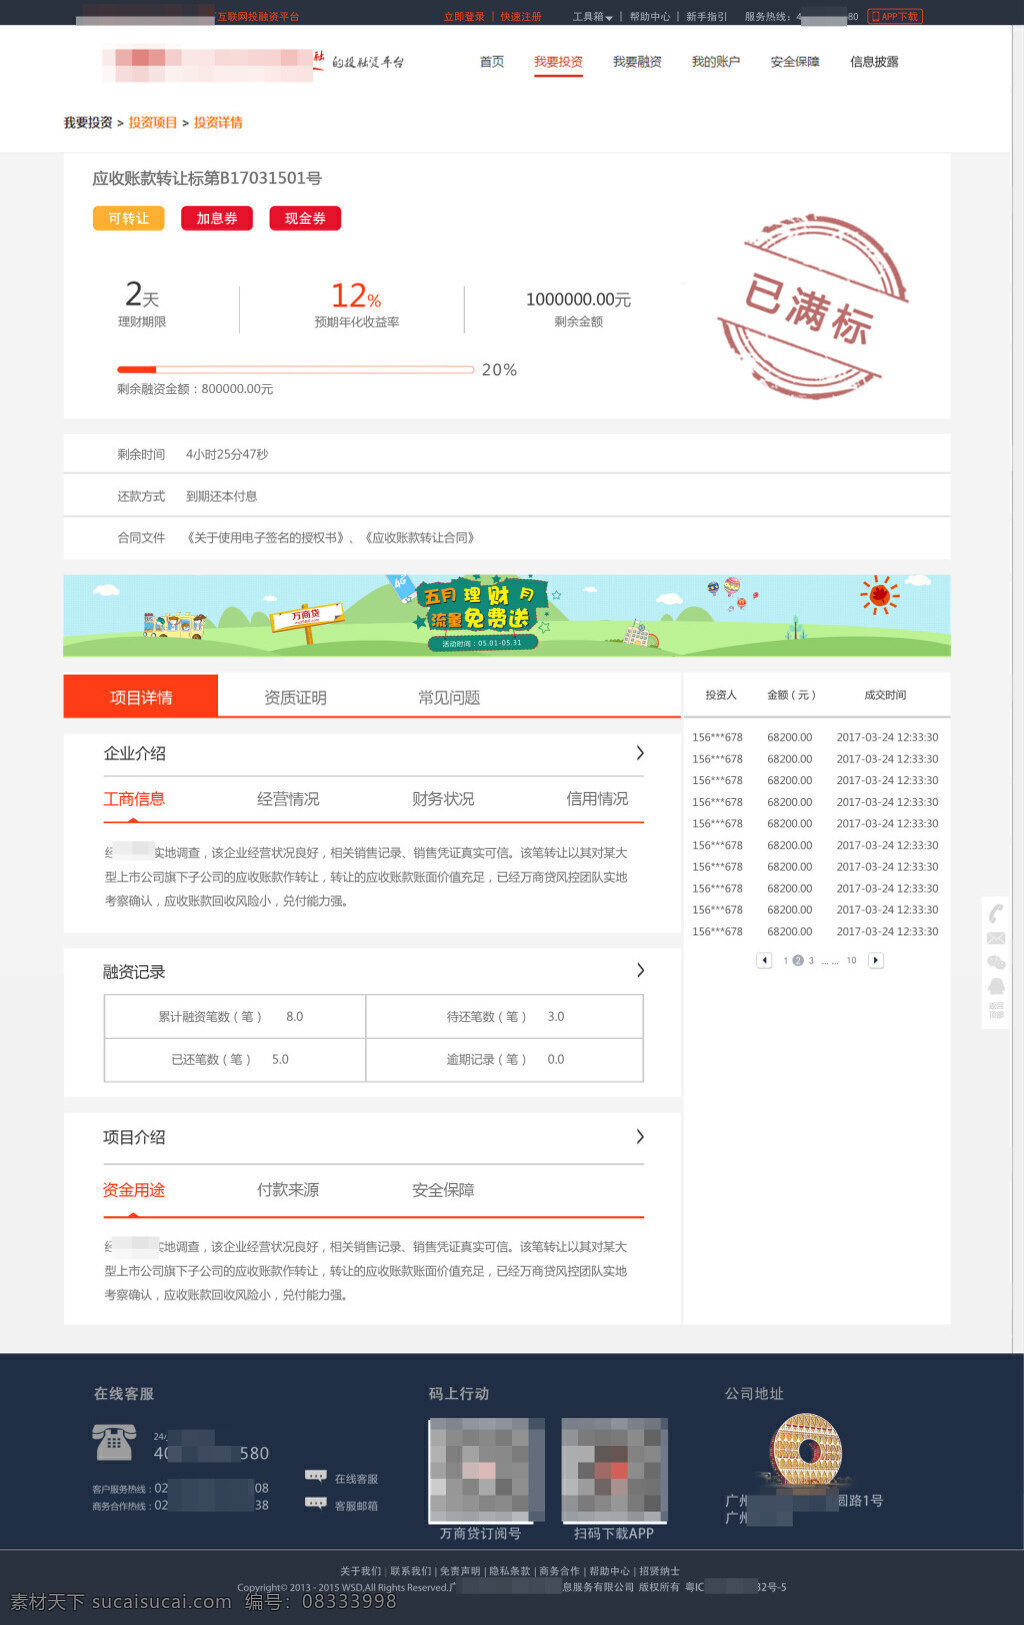Click the 客服邮箱 mail icon in footer
This screenshot has width=1024, height=1625.
coord(316,1504)
